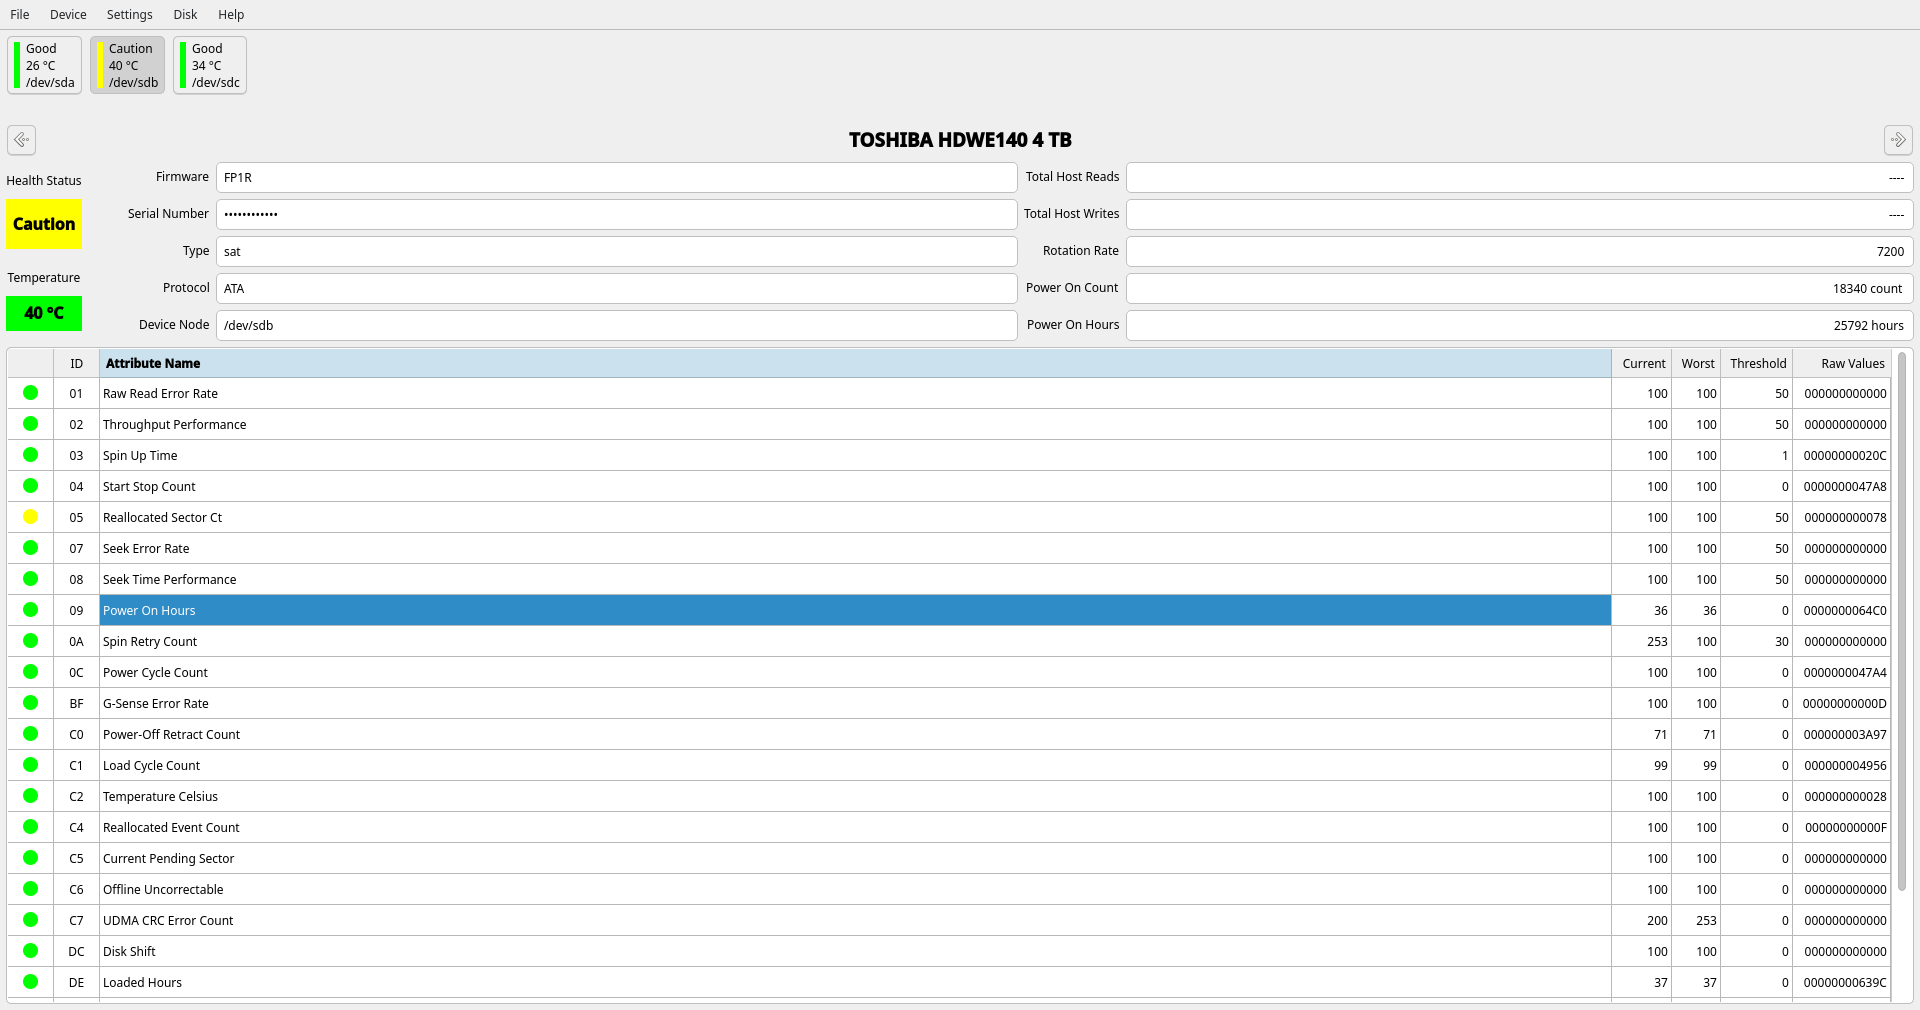Sort by the Attribute Name column header

click(855, 363)
